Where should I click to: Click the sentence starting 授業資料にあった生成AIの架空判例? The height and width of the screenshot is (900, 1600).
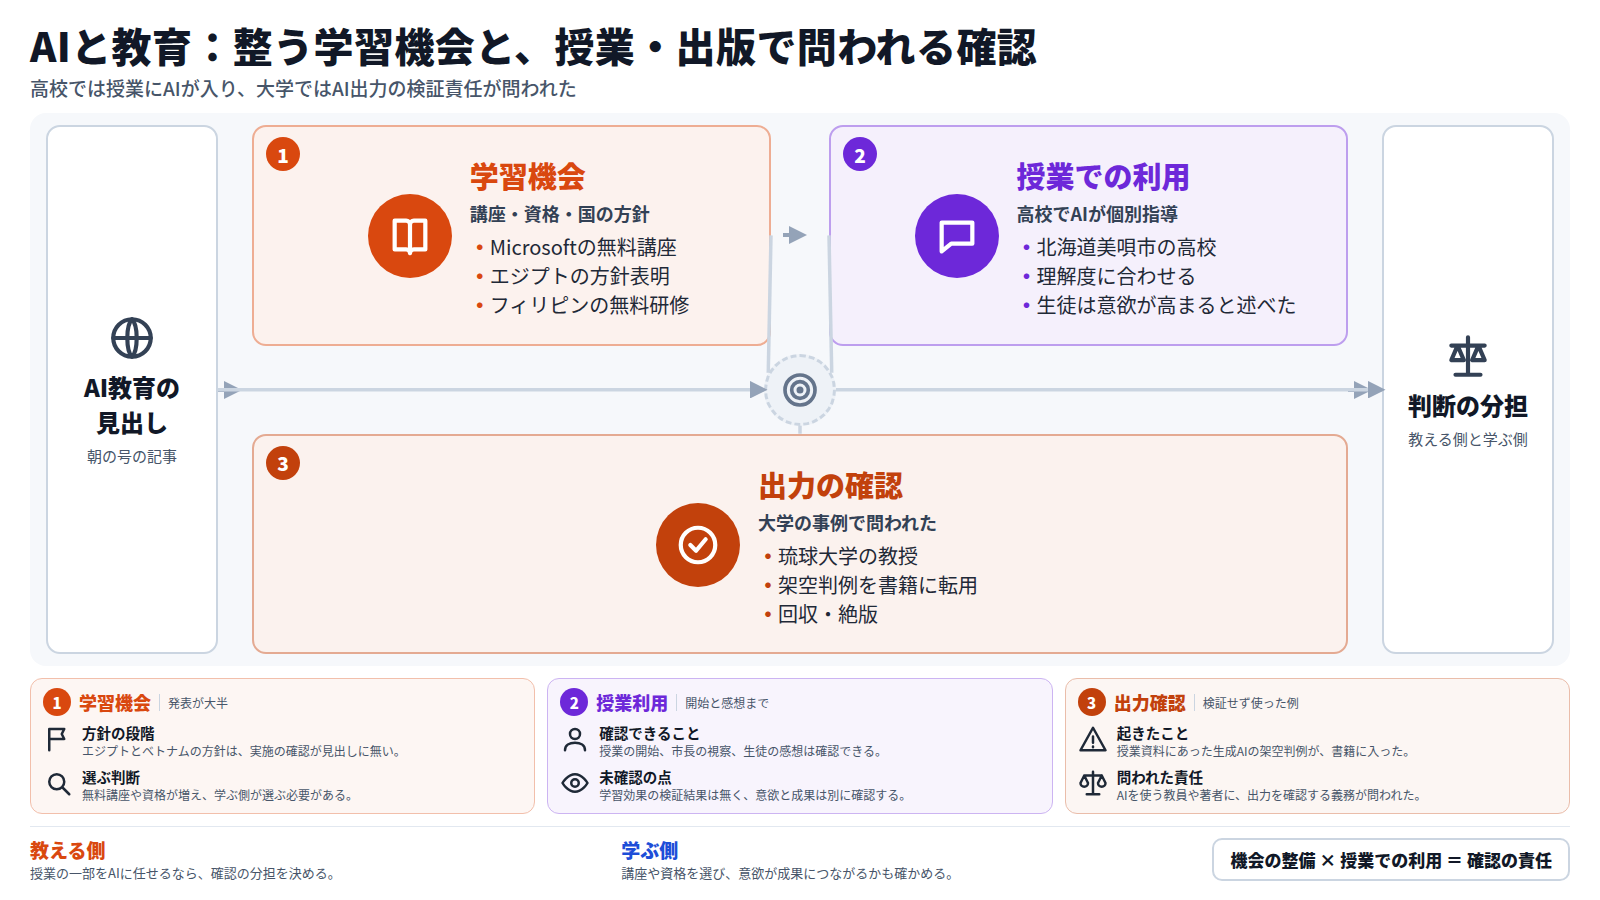coord(1265,751)
